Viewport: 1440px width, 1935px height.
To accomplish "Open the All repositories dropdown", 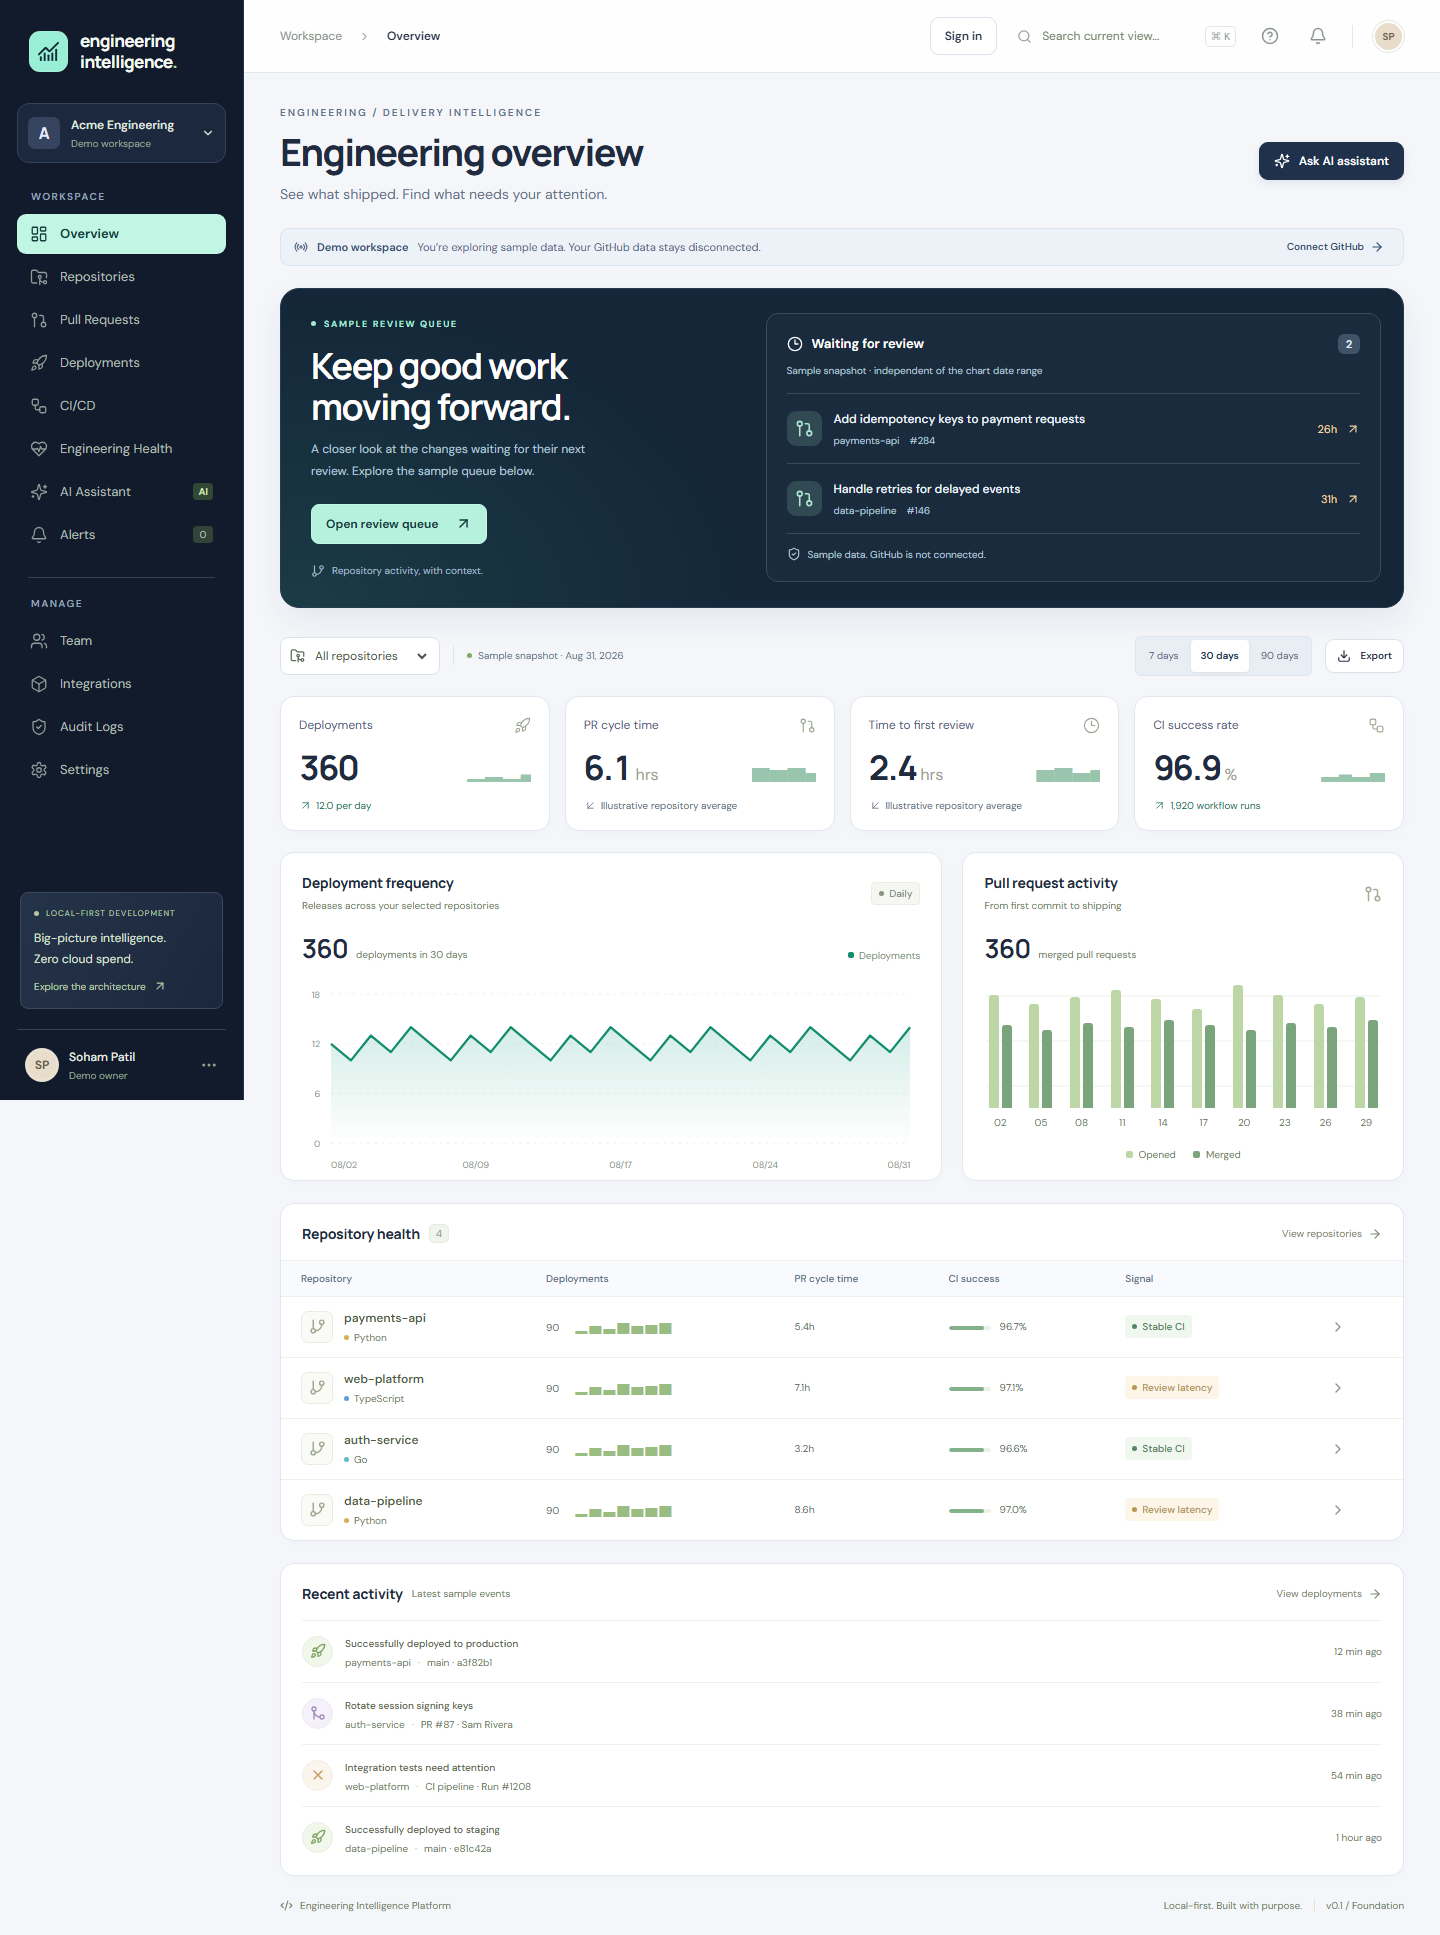I will pos(360,656).
